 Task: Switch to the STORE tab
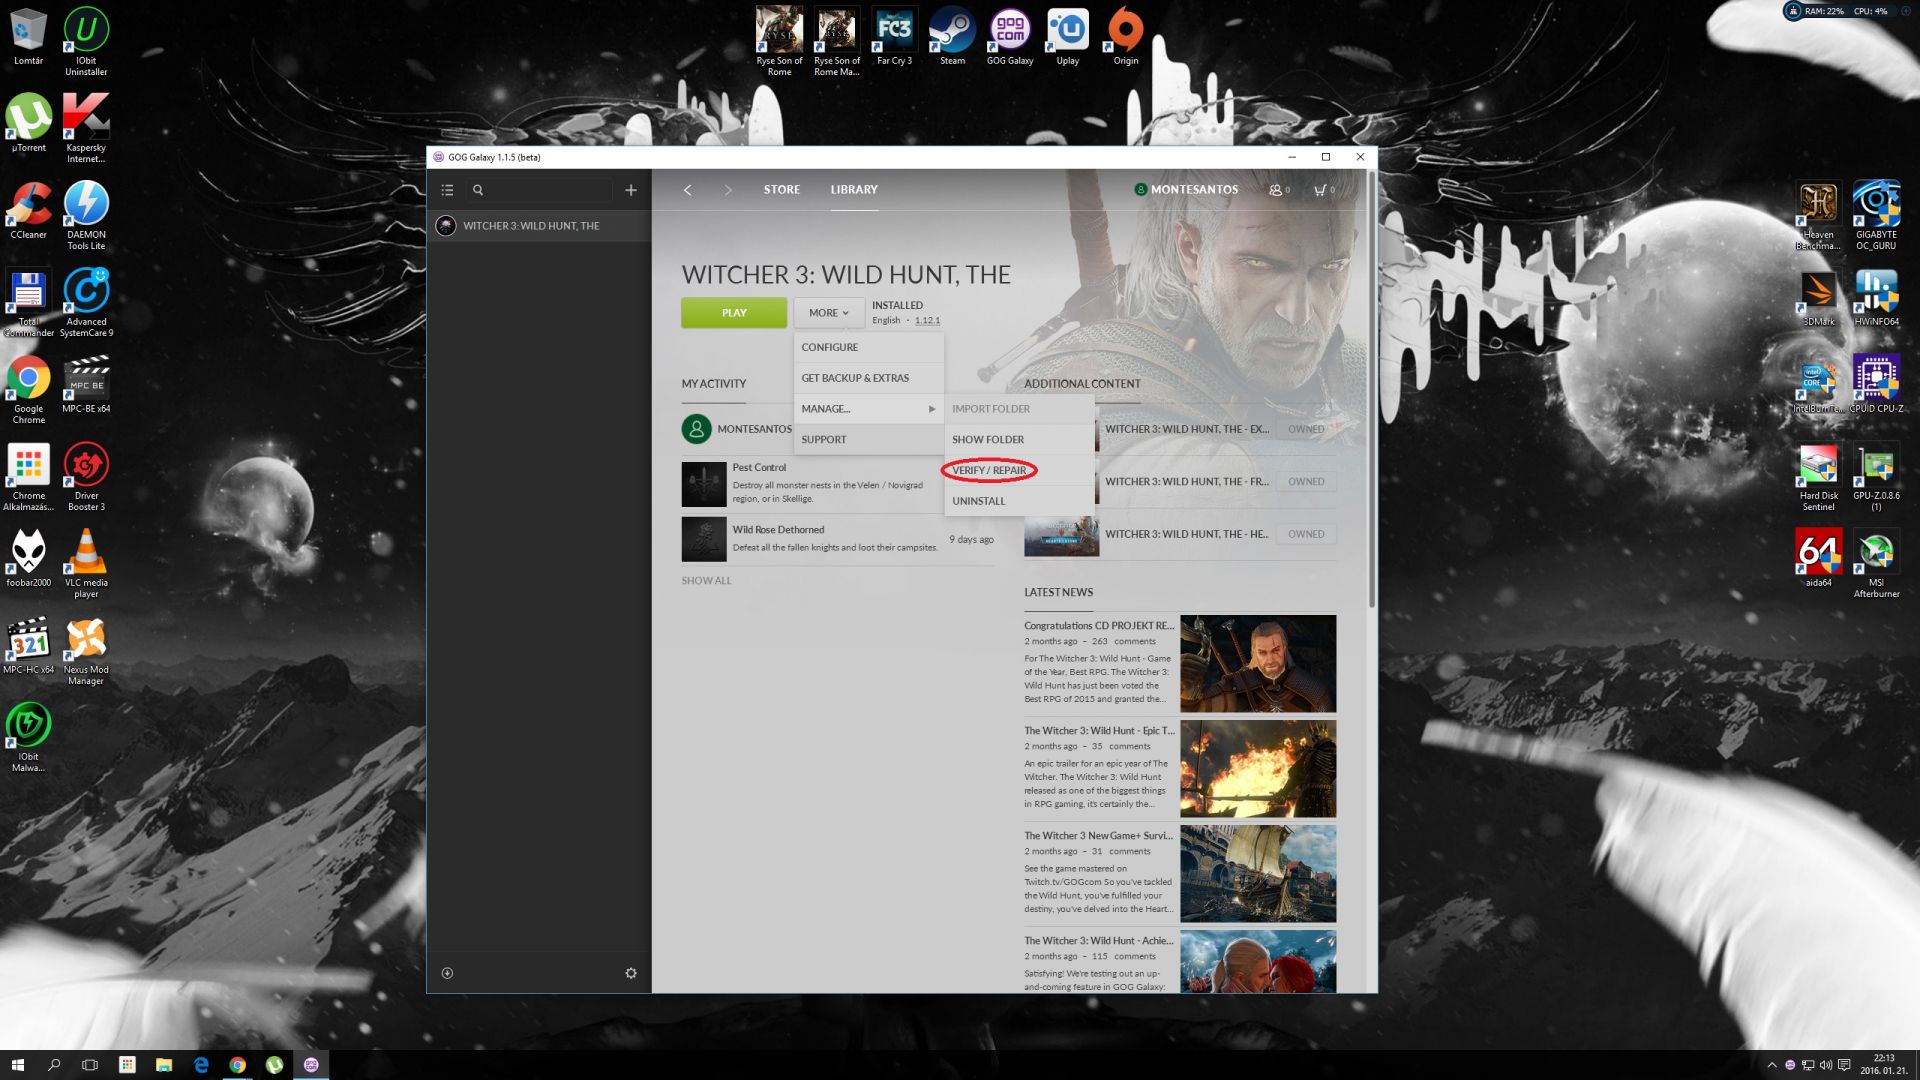(x=781, y=190)
